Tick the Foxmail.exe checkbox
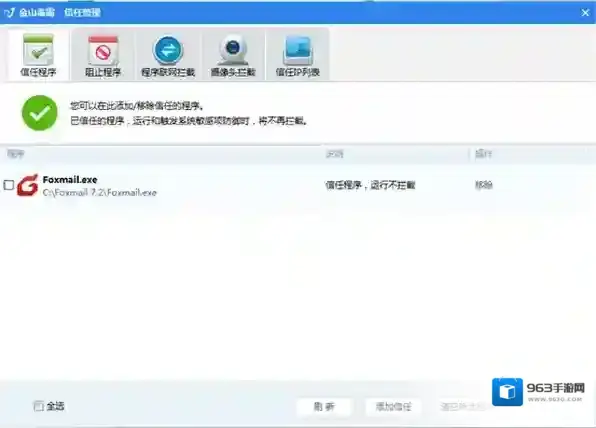This screenshot has width=596, height=428. click(9, 185)
